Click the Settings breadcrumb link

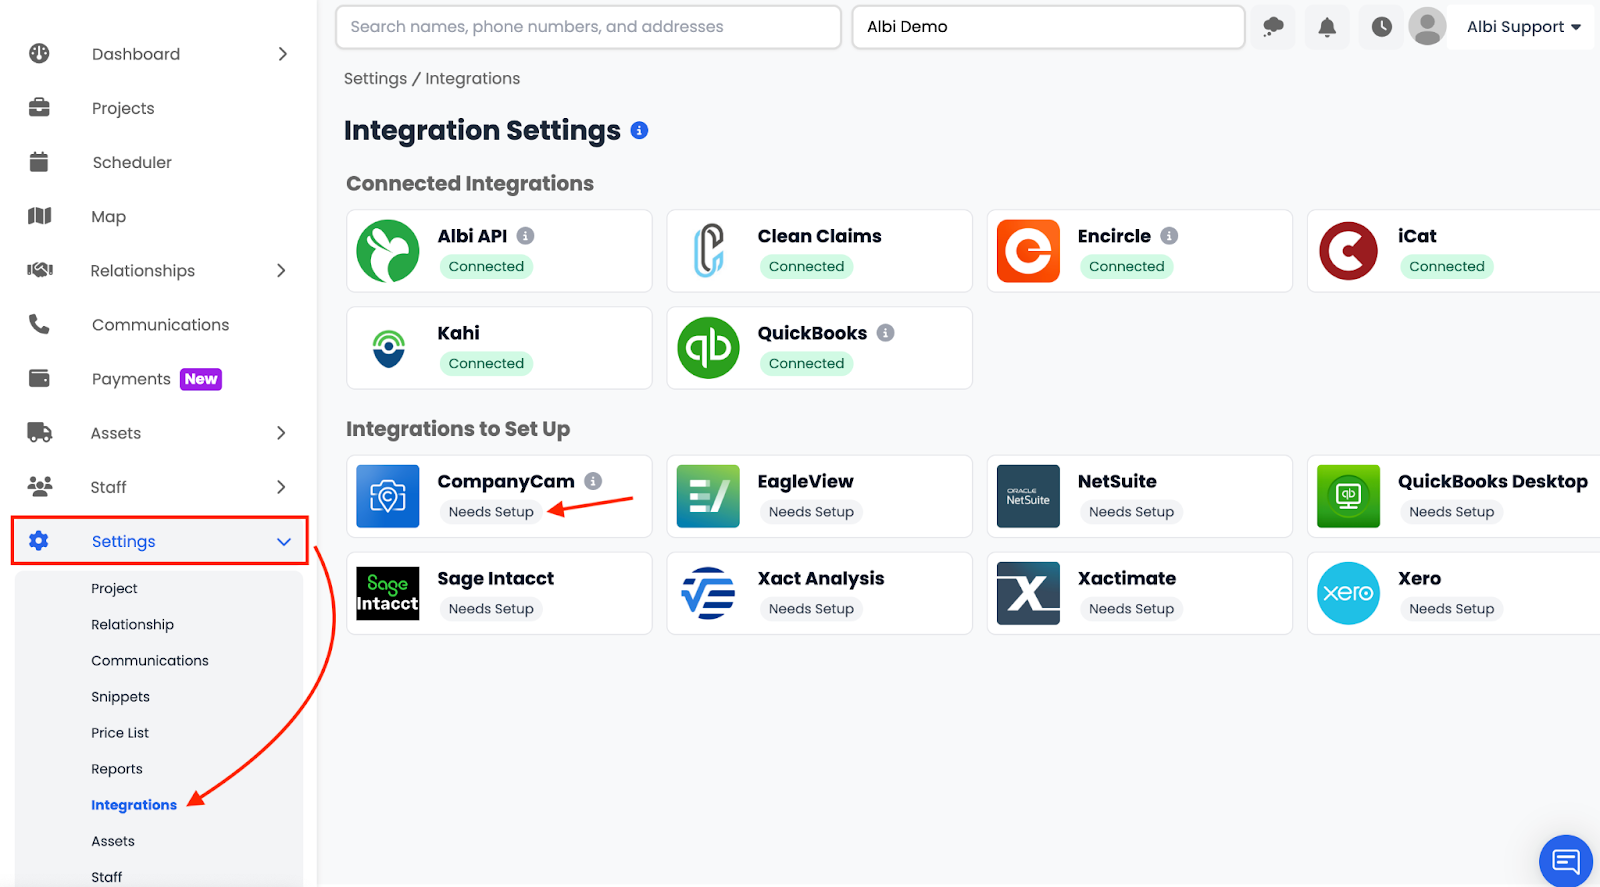point(375,79)
